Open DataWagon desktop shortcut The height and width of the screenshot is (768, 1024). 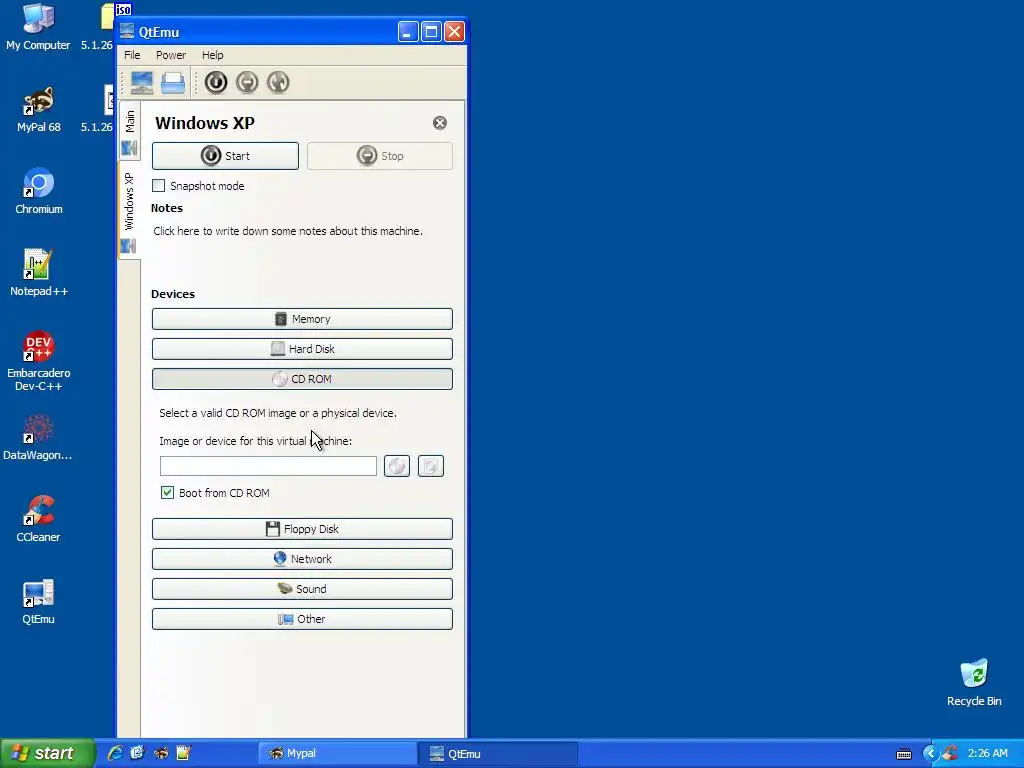point(37,438)
